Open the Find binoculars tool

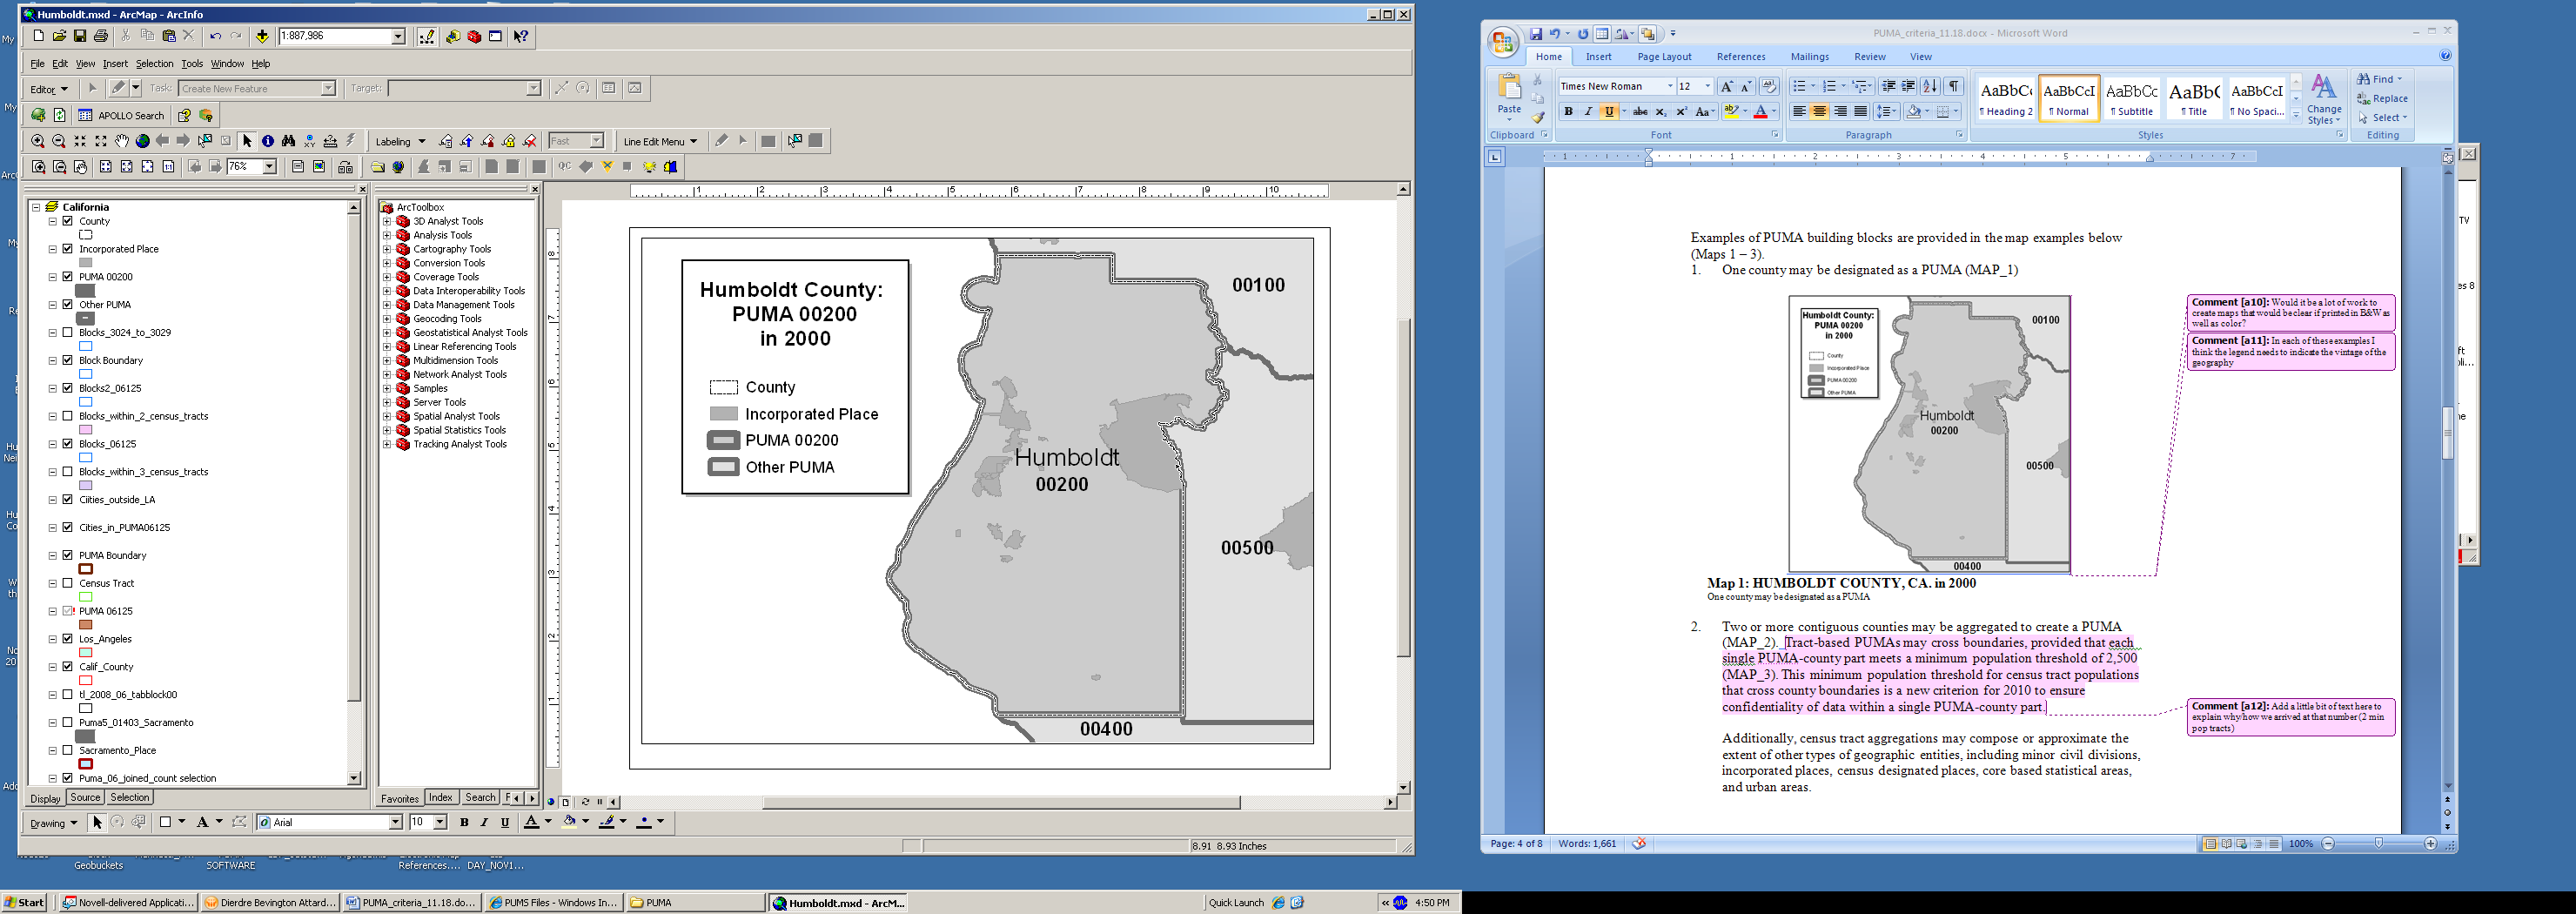tap(288, 141)
